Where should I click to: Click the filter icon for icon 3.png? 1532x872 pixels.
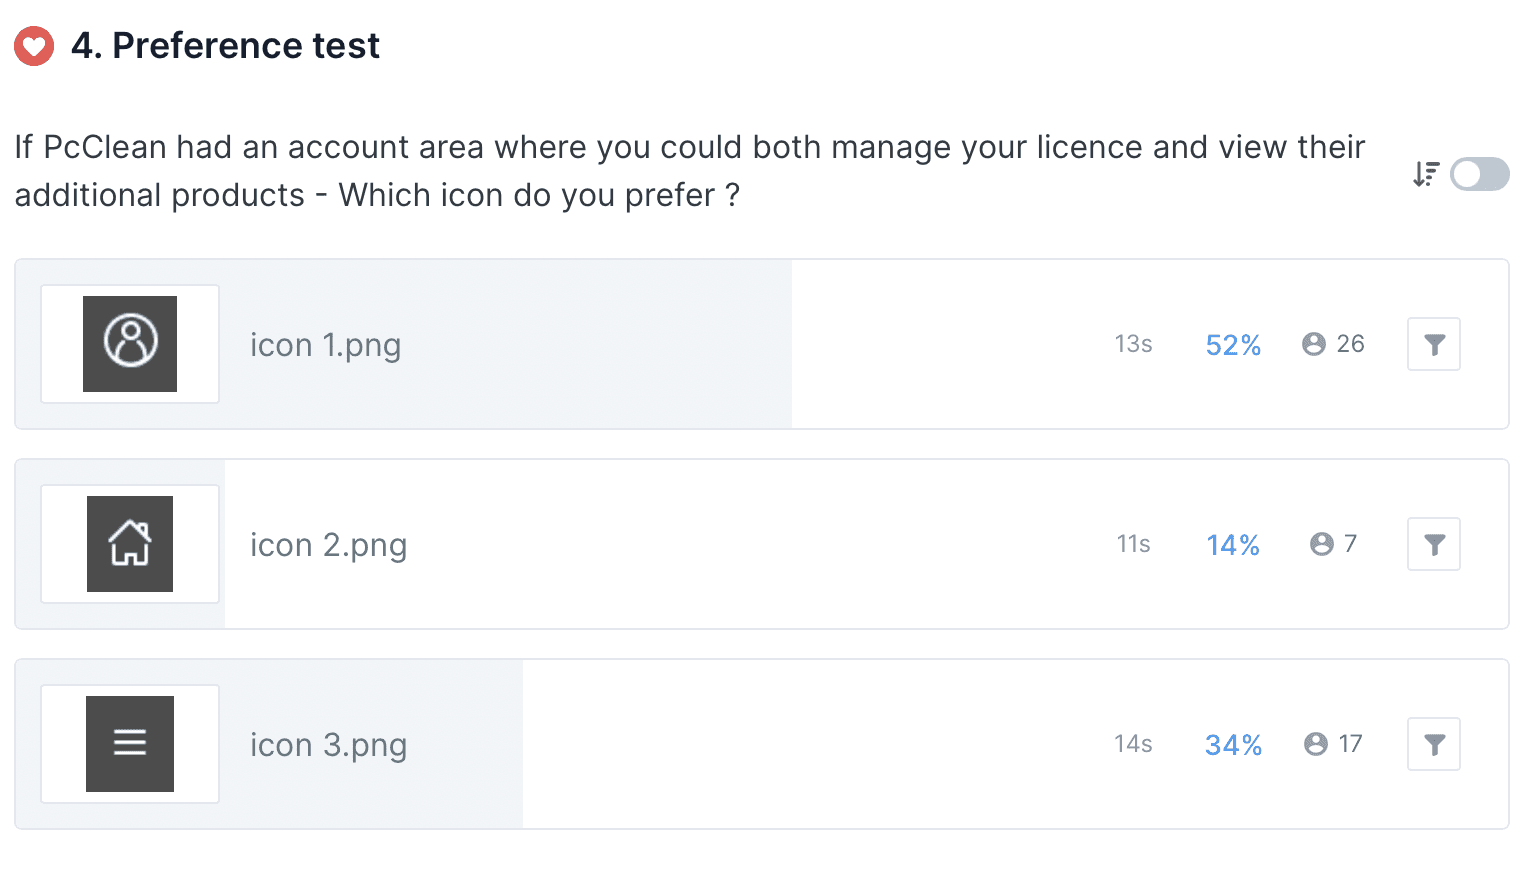tap(1433, 744)
